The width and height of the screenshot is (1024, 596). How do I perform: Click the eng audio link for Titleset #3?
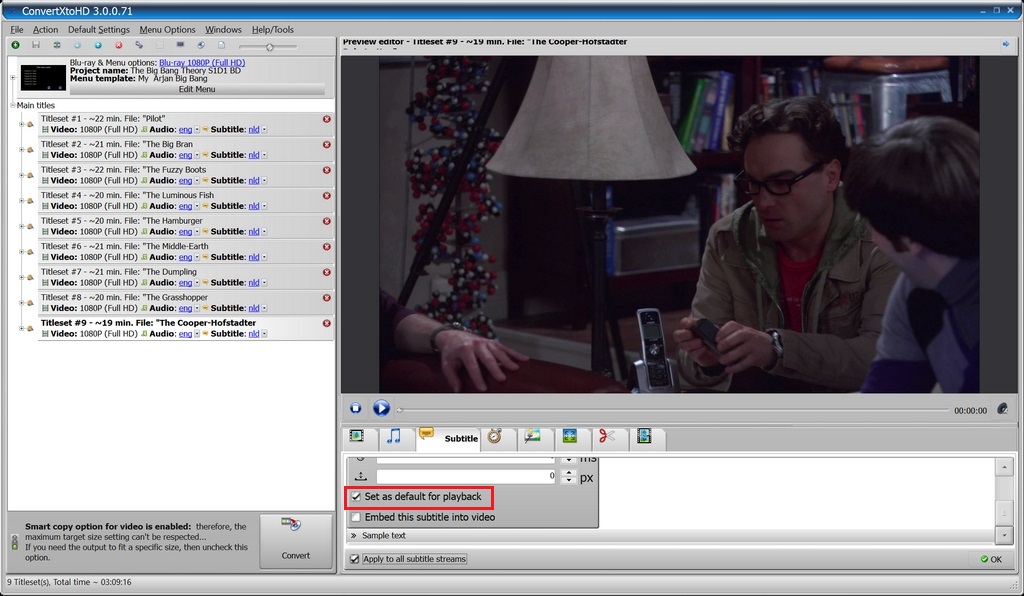185,181
